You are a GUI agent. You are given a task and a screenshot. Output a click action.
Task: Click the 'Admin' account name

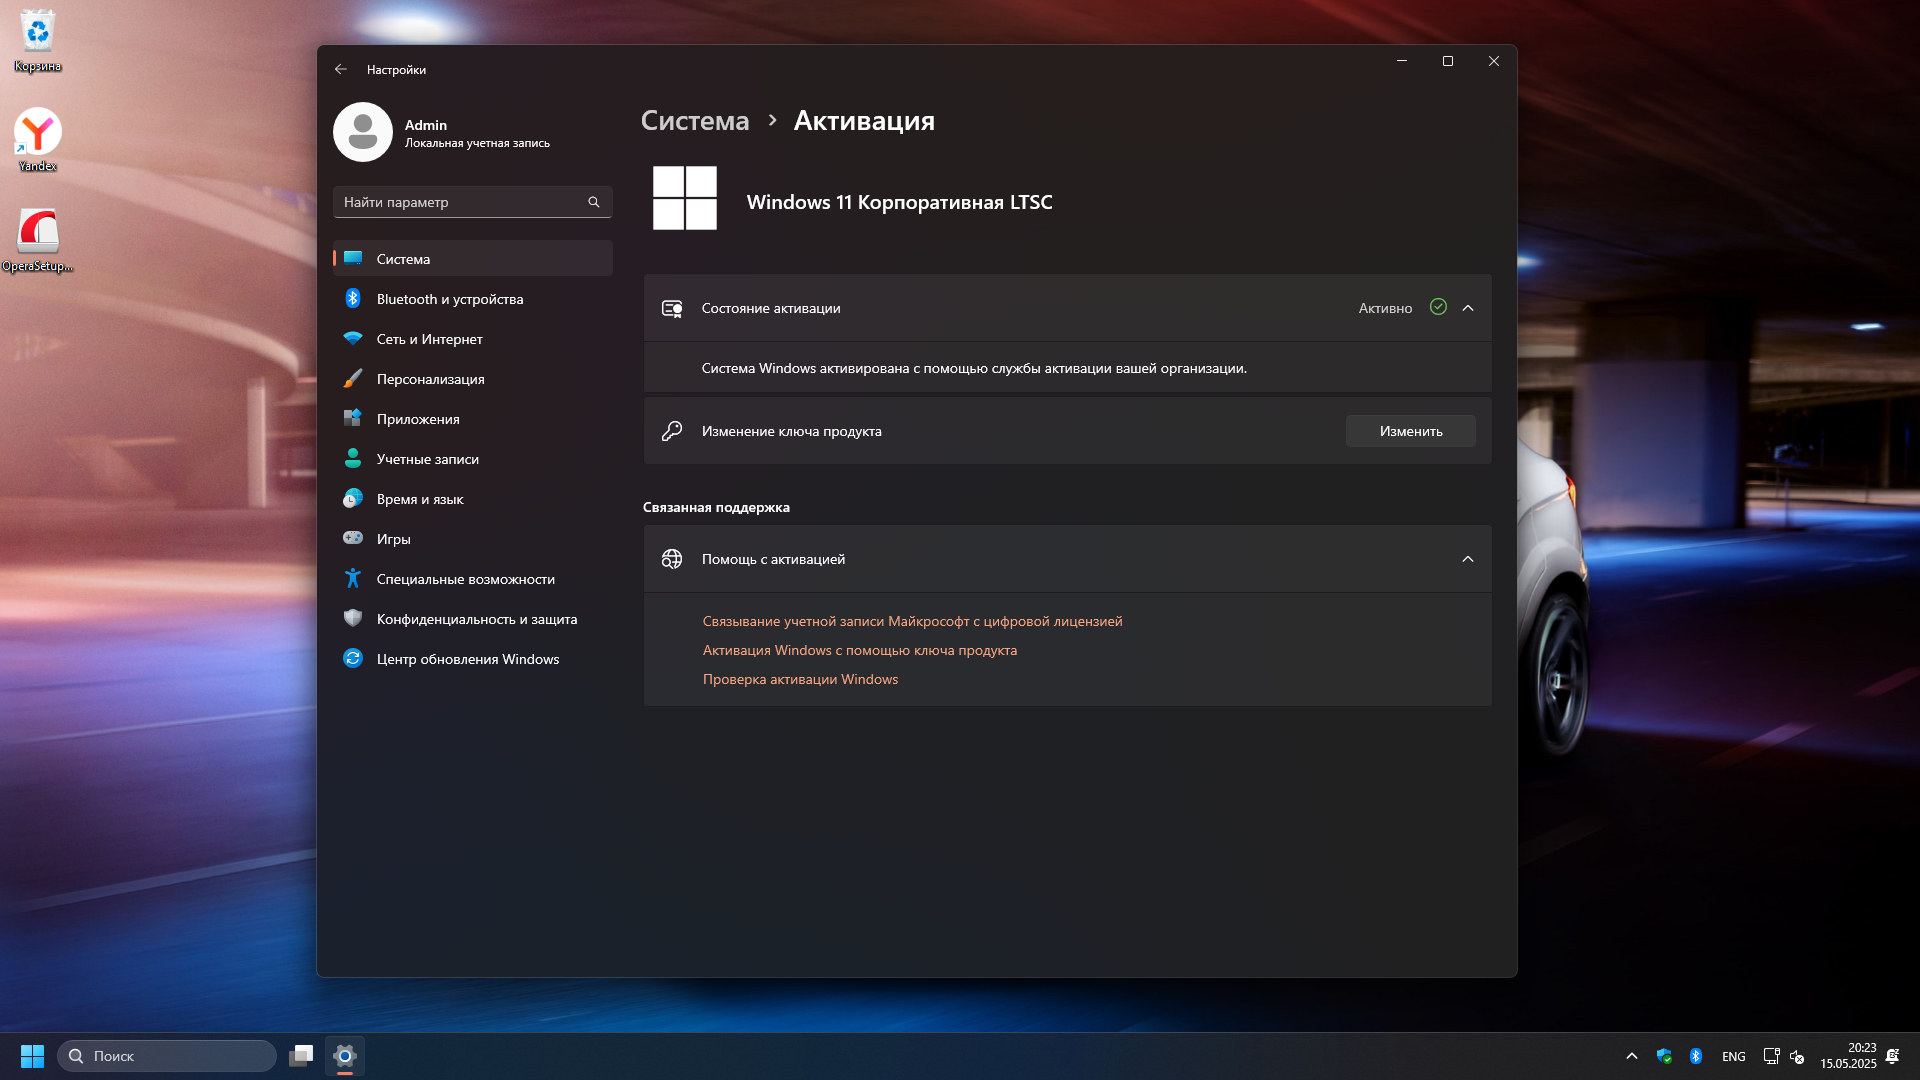pos(426,125)
